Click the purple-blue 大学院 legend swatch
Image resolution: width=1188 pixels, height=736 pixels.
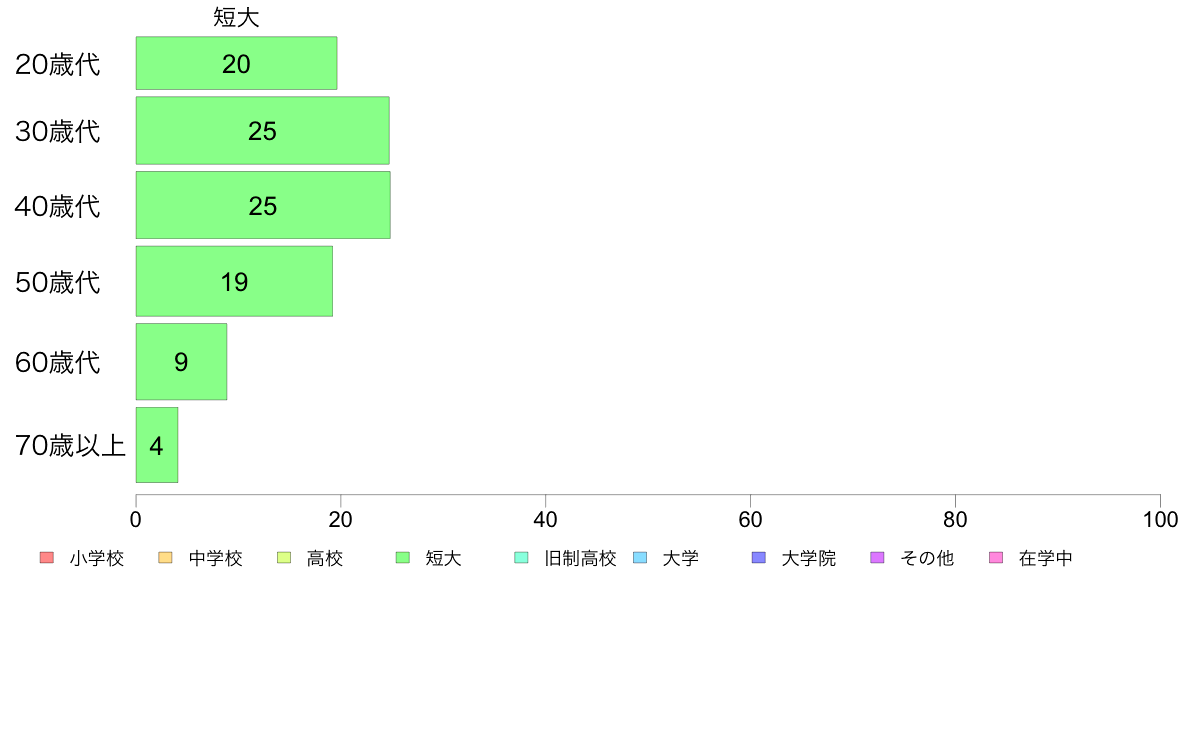click(758, 558)
